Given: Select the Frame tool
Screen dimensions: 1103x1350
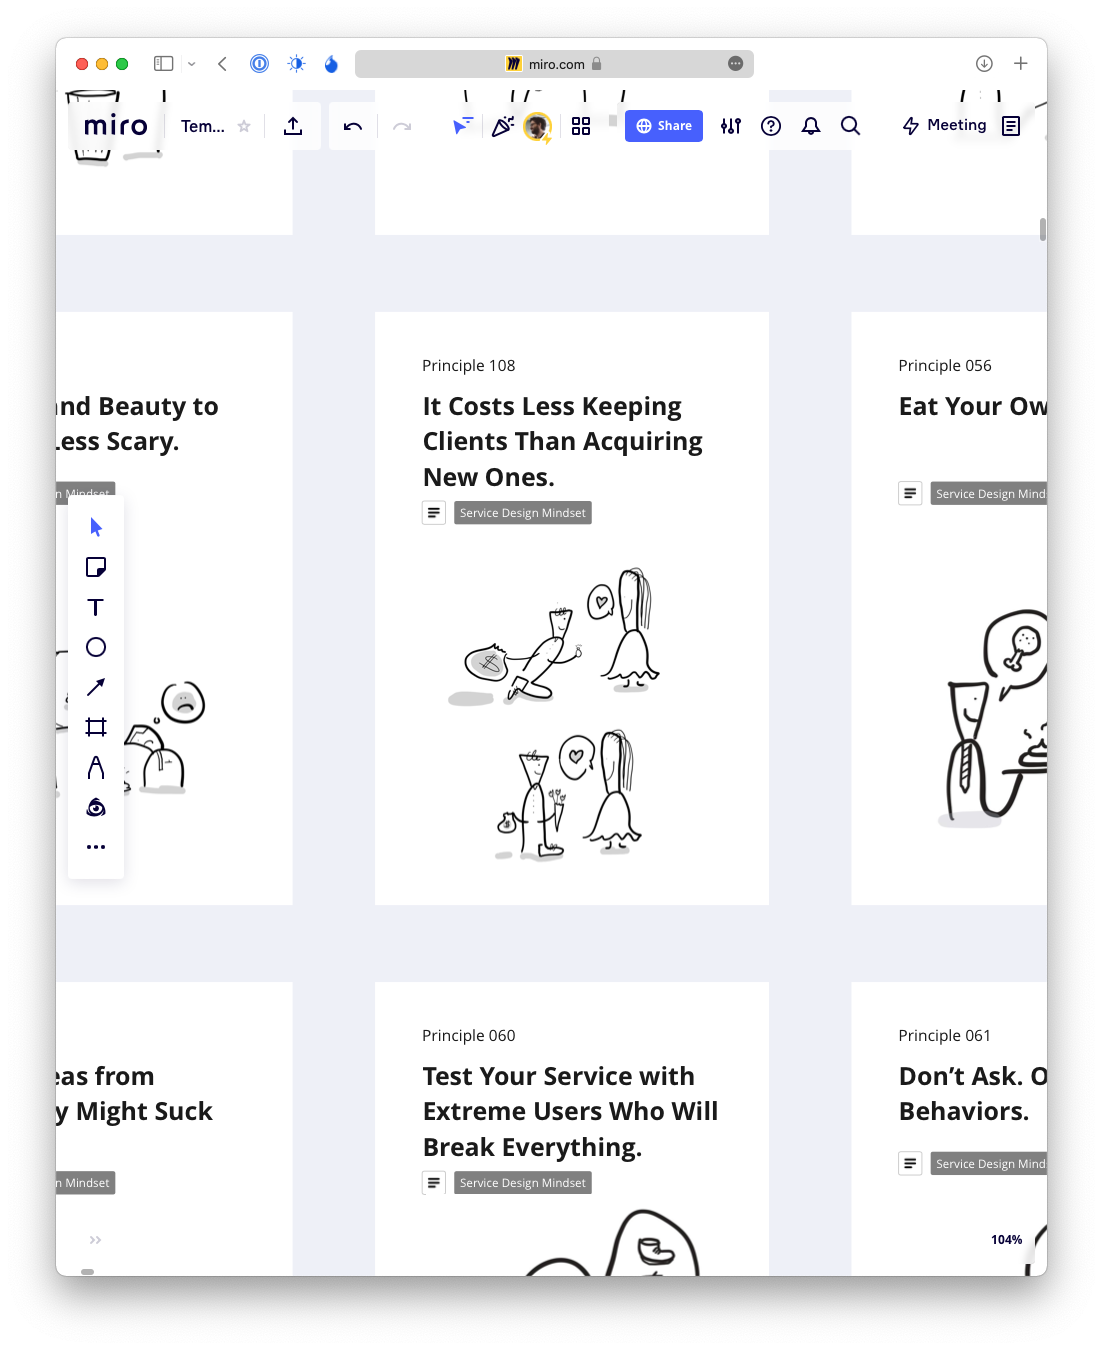Looking at the screenshot, I should click(x=96, y=727).
